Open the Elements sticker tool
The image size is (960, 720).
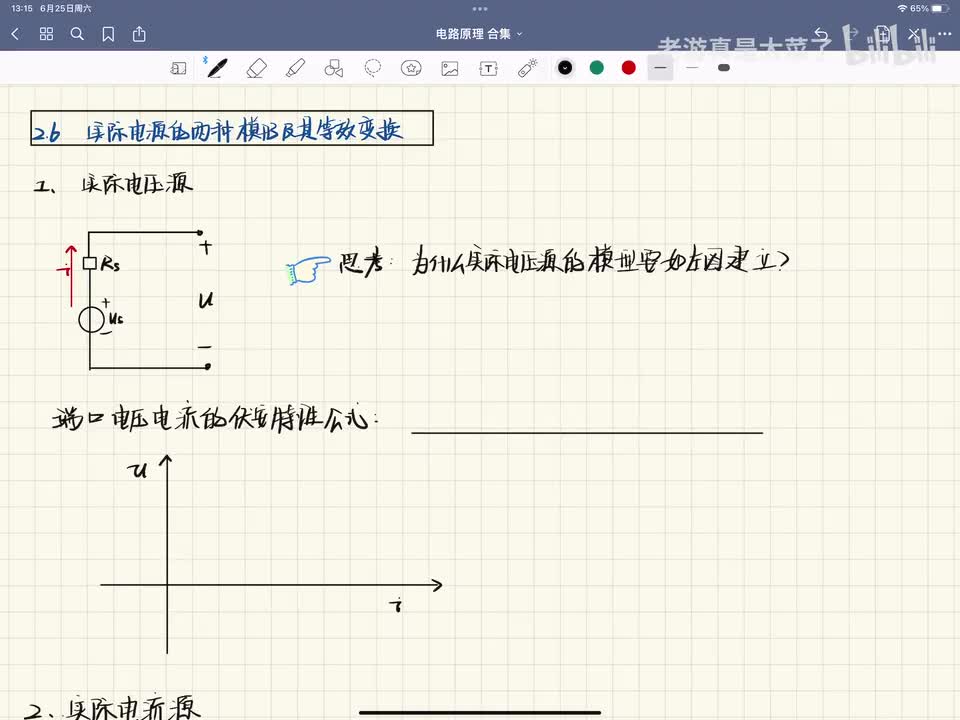[x=411, y=68]
